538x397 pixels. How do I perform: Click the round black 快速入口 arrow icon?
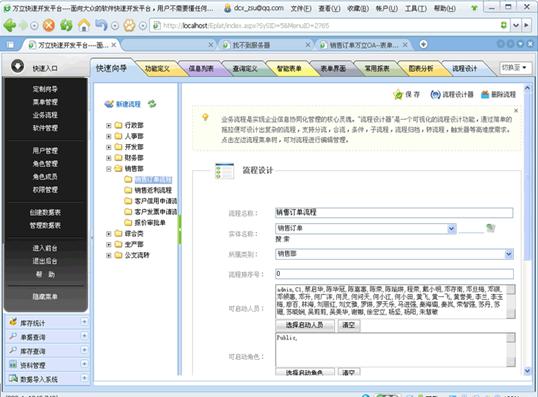click(x=17, y=66)
